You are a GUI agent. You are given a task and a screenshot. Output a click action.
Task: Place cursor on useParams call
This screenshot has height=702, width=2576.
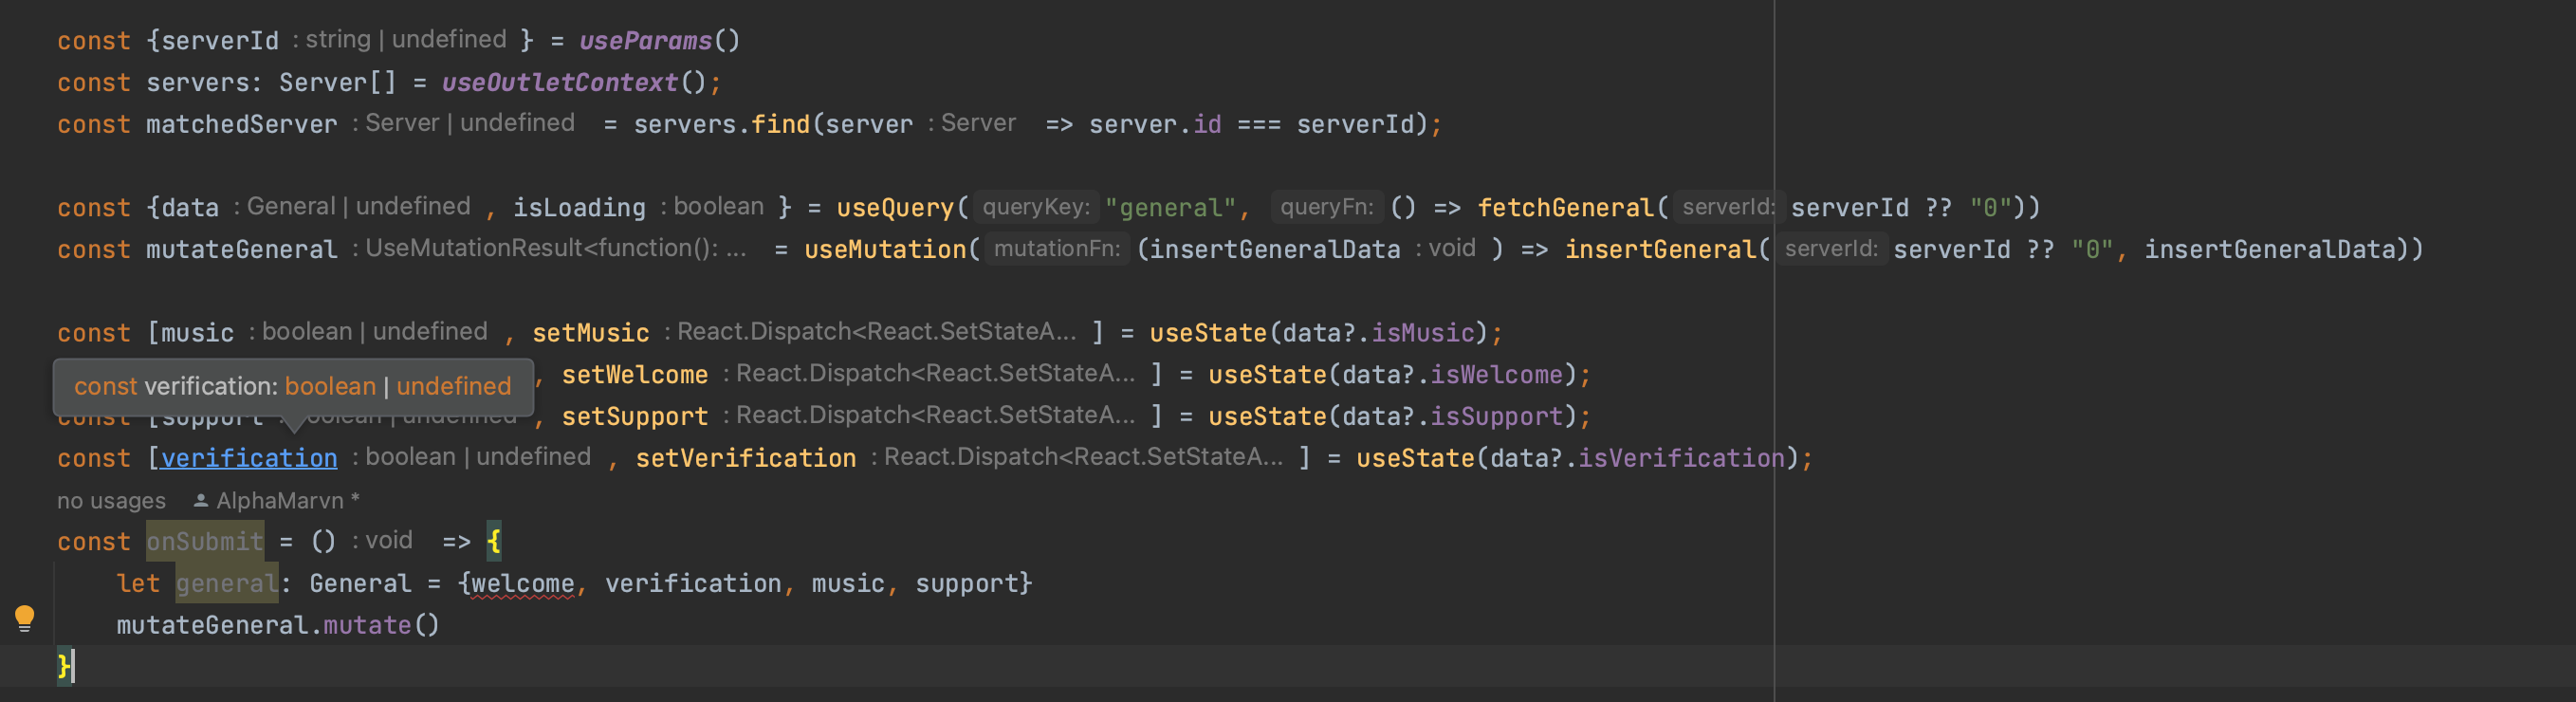point(645,41)
